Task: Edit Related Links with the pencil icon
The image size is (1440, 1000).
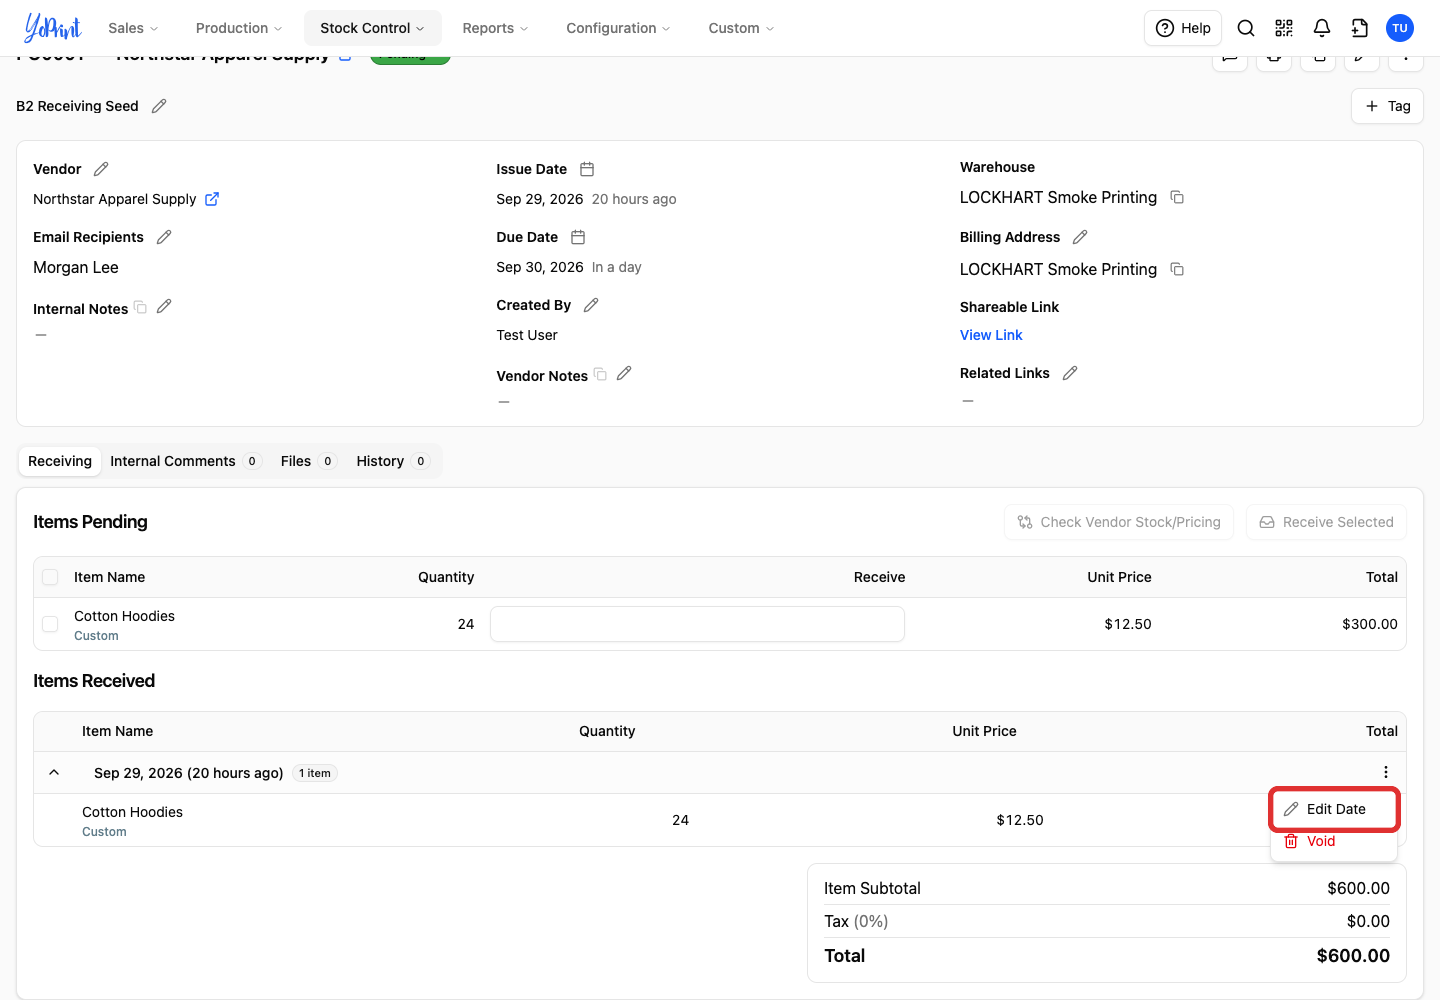Action: click(1070, 373)
